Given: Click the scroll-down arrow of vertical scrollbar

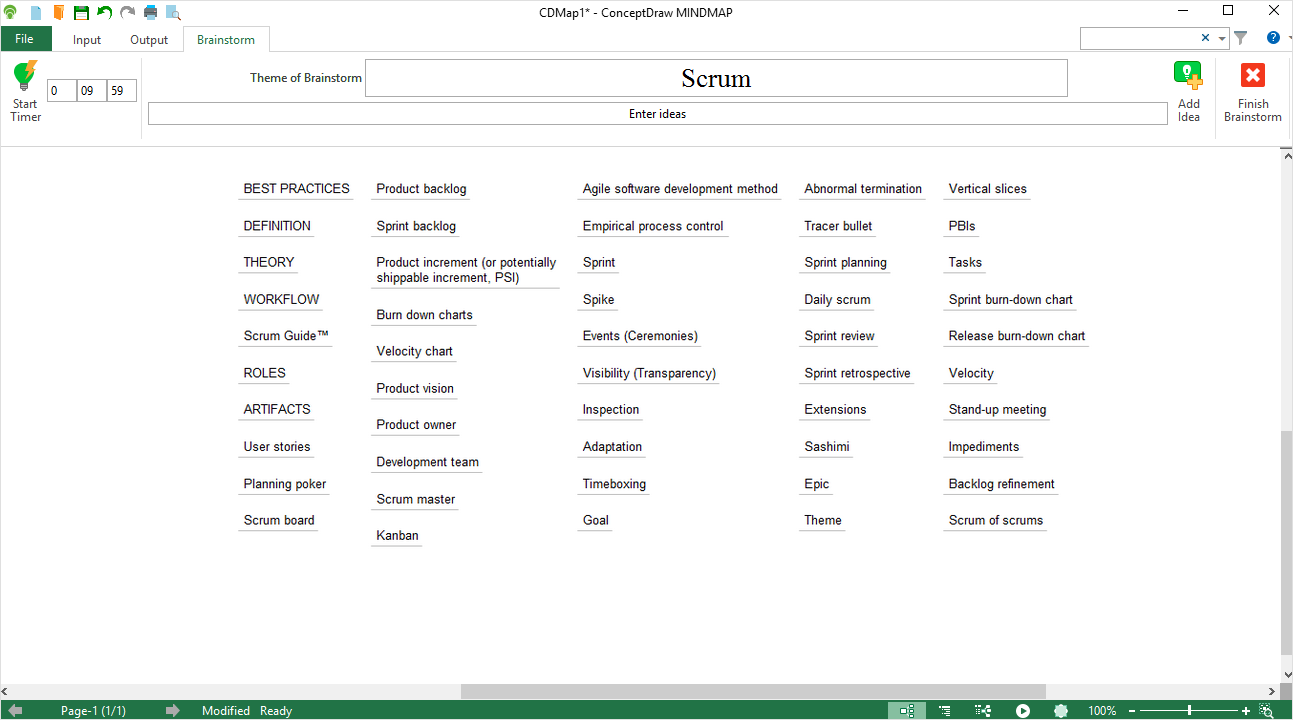Looking at the screenshot, I should pos(1286,675).
